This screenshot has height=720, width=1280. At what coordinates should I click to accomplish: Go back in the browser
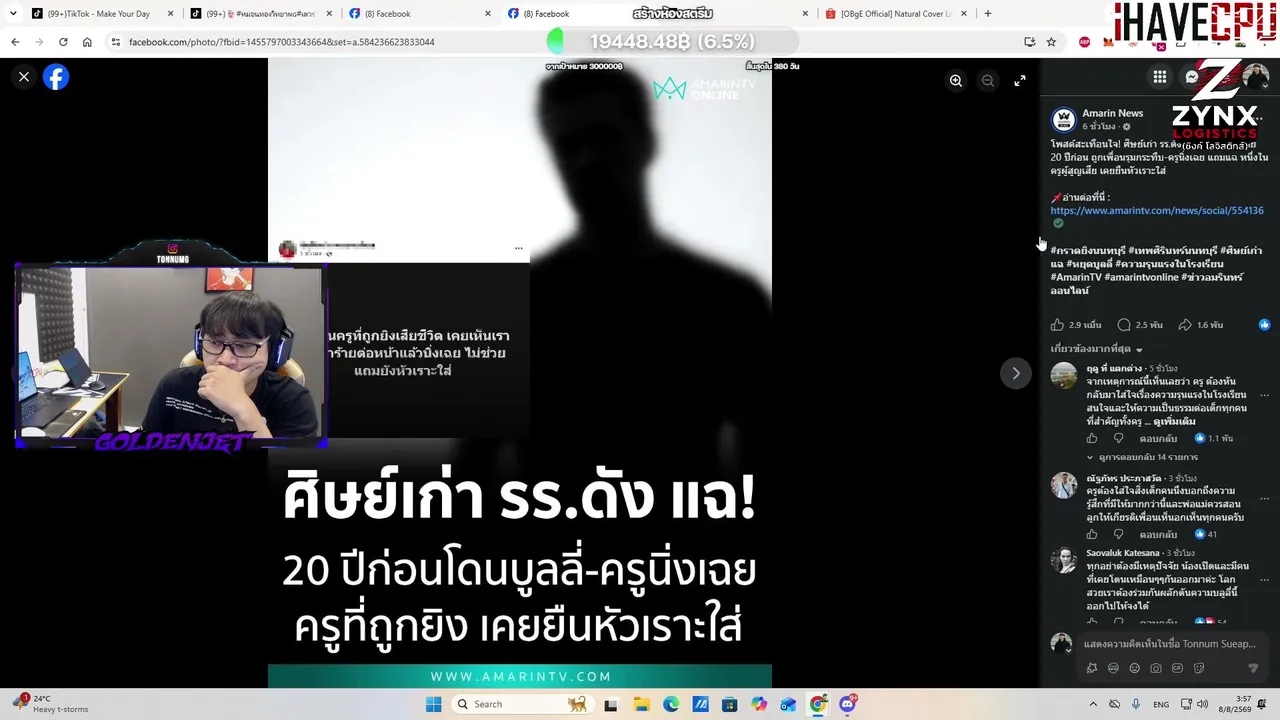click(15, 42)
